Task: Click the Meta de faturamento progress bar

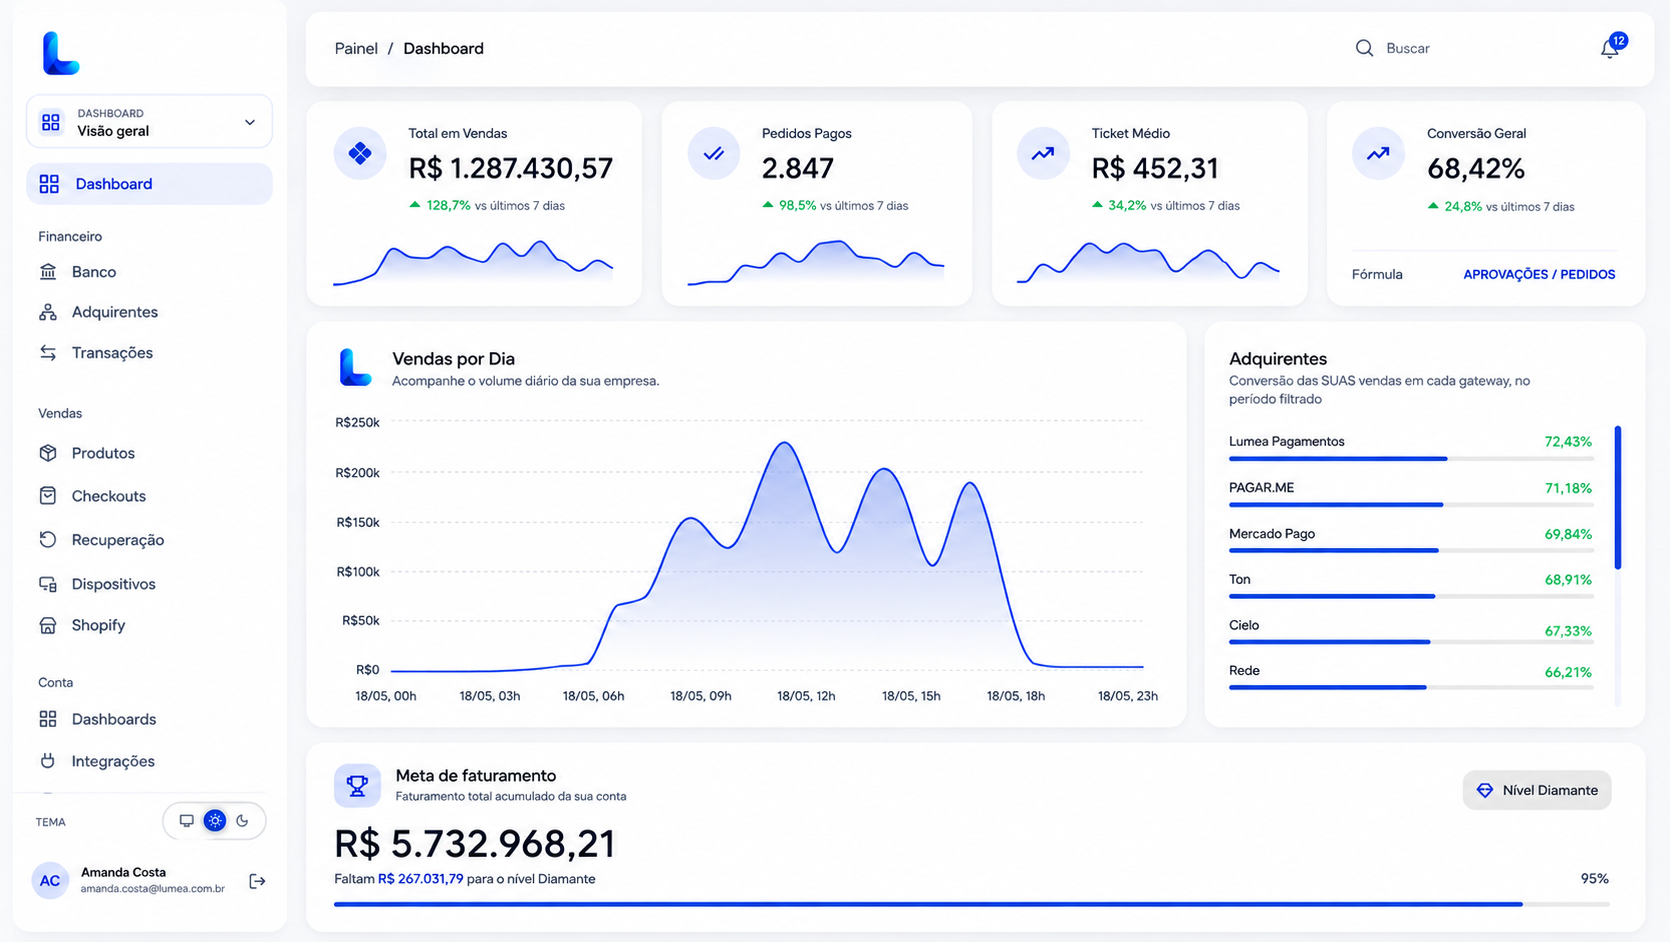Action: pyautogui.click(x=972, y=904)
